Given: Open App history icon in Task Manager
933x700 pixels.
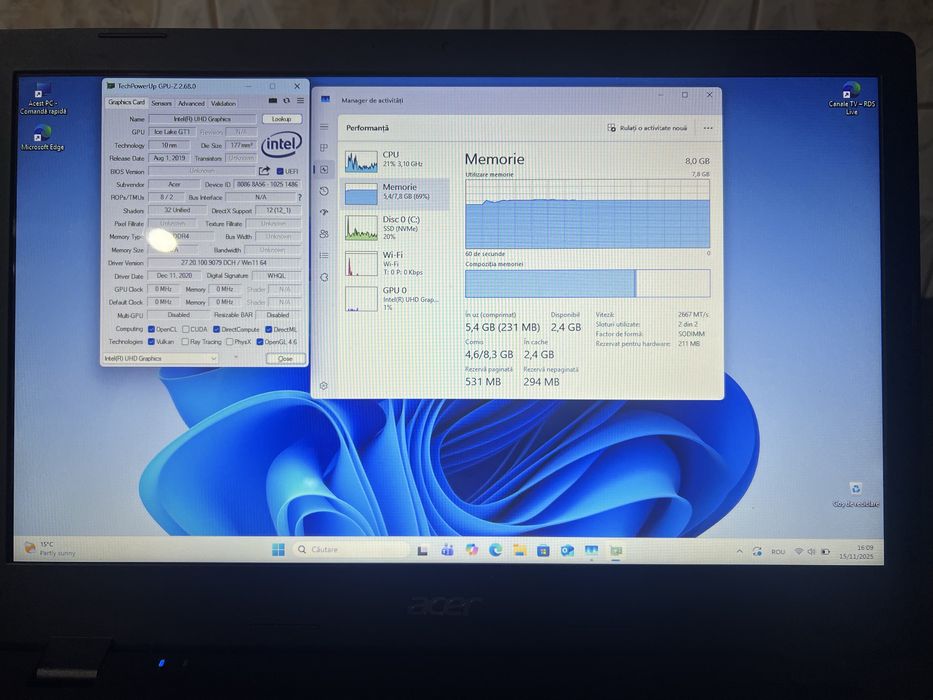Looking at the screenshot, I should [324, 191].
